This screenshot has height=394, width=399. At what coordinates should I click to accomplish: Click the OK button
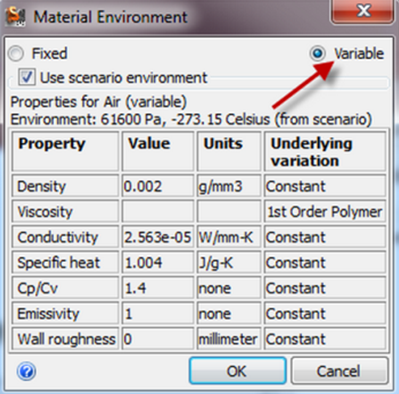click(x=237, y=371)
